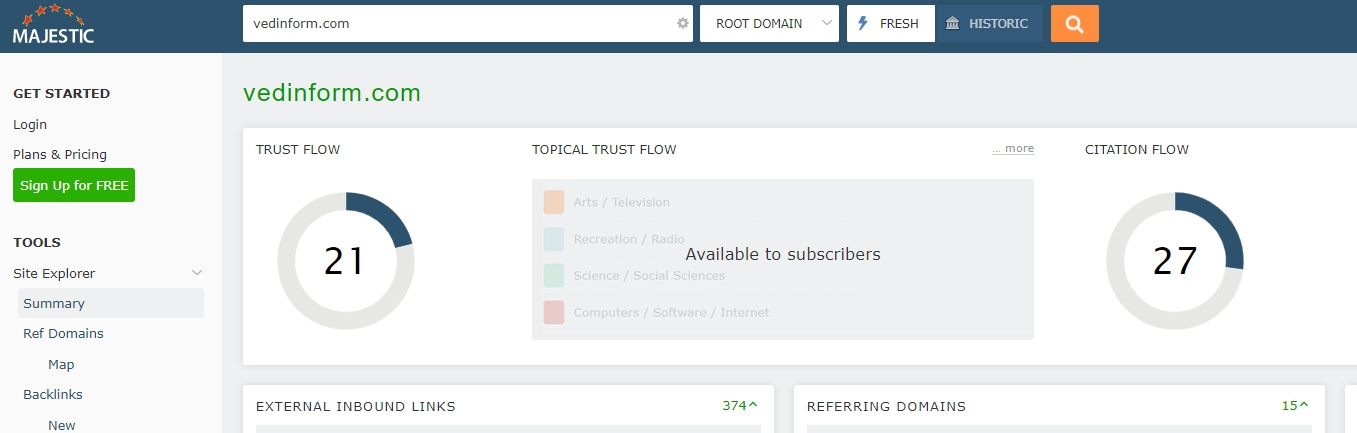Click the domain search input field

[x=455, y=24]
